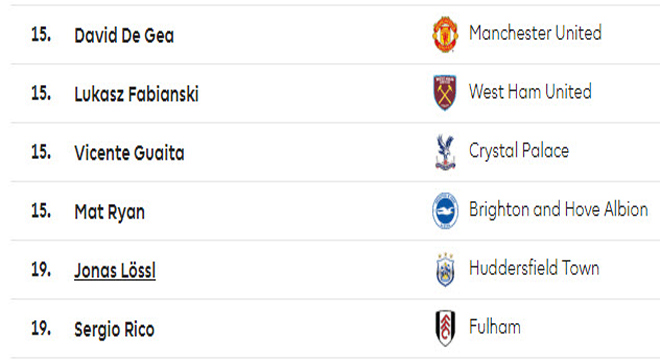Open the Crystal Palace eagle crest
The height and width of the screenshot is (360, 660).
pos(445,152)
